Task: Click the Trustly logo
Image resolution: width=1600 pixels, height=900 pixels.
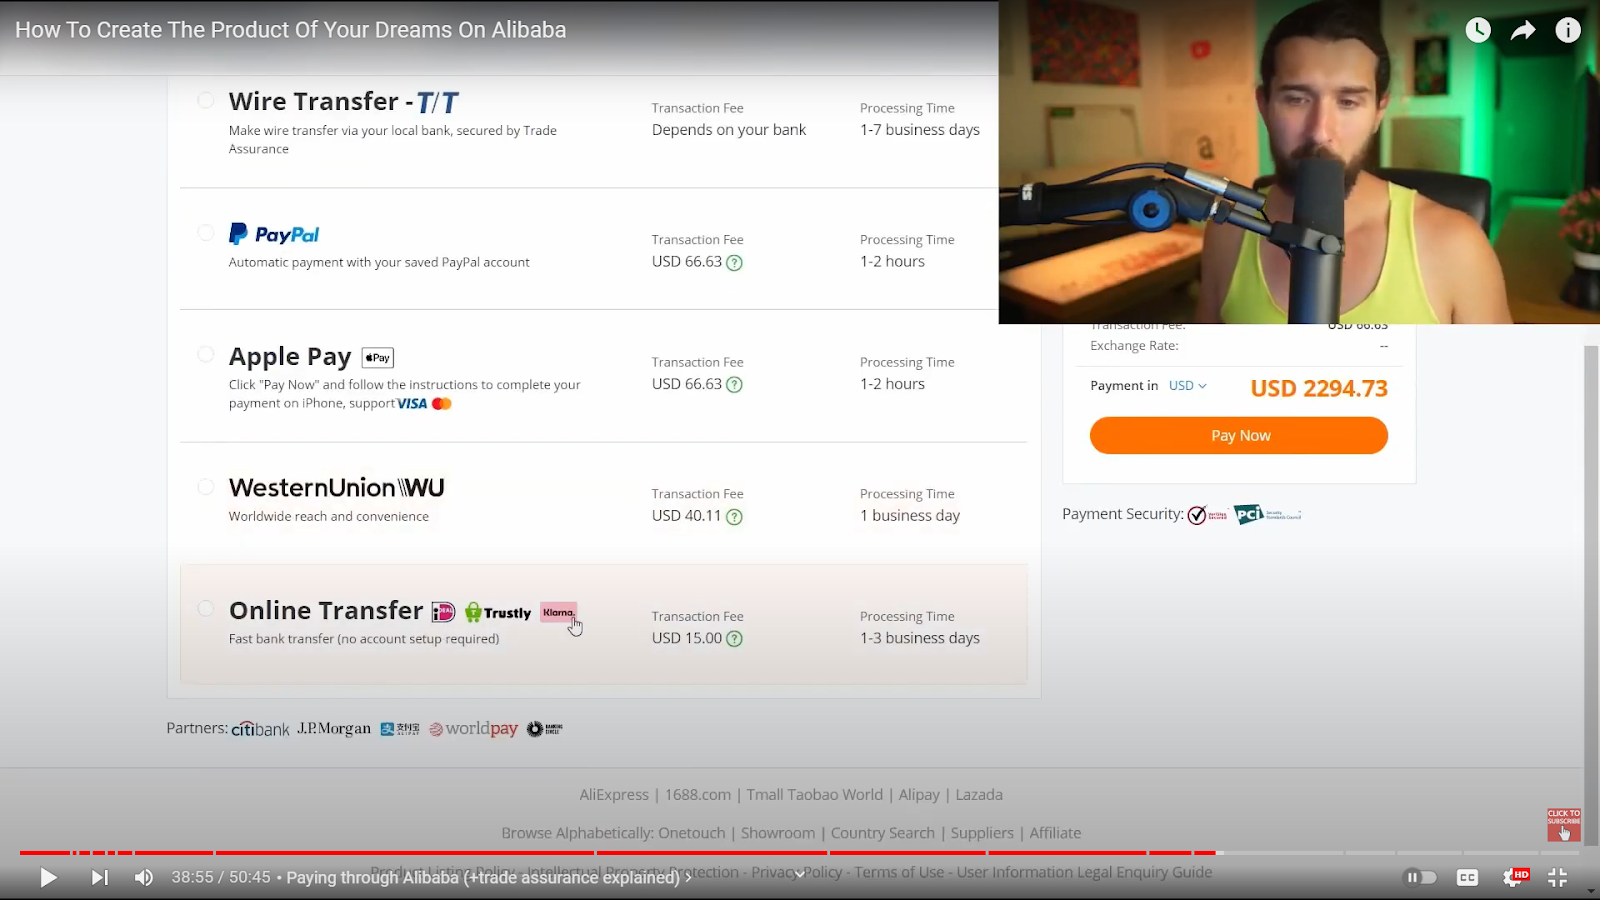Action: (x=498, y=613)
